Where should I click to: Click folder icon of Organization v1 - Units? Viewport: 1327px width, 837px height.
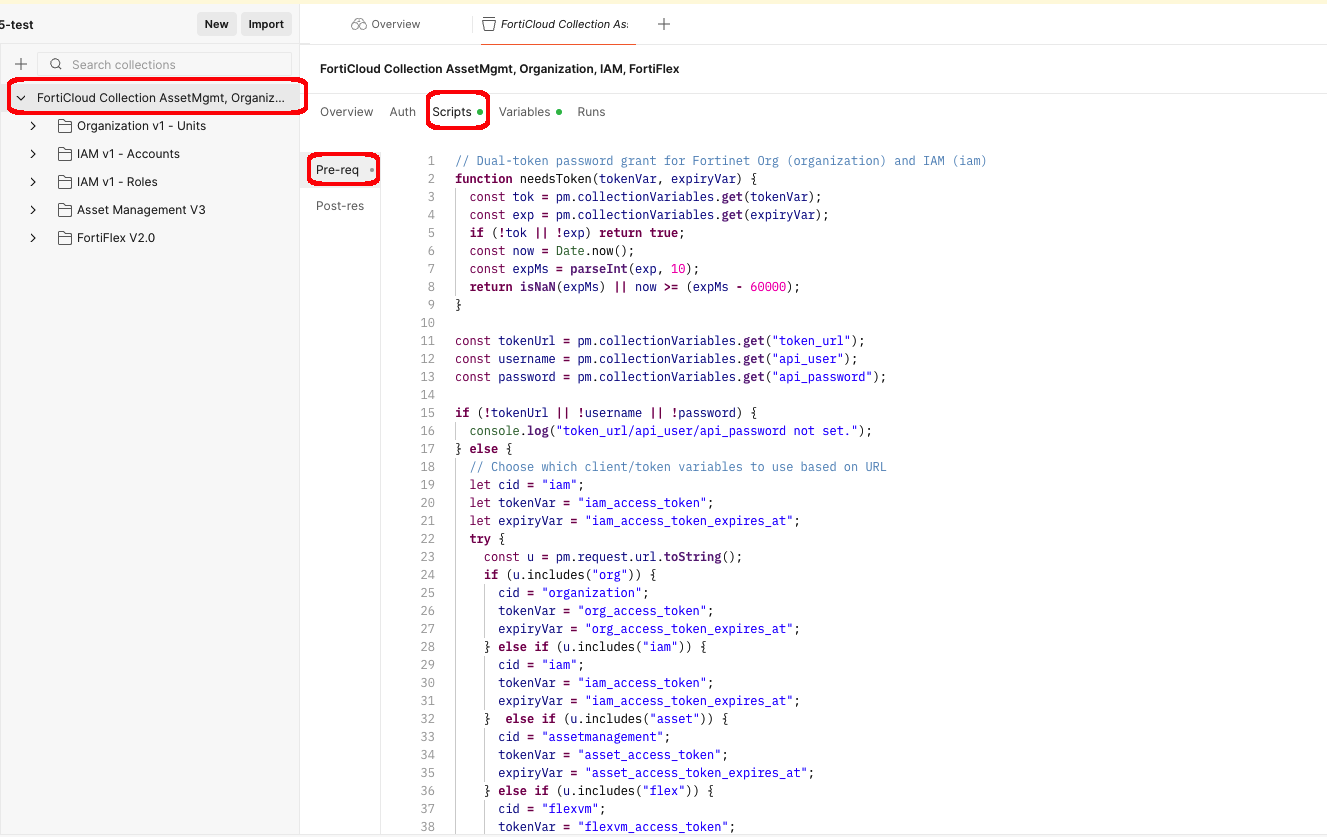click(x=65, y=126)
